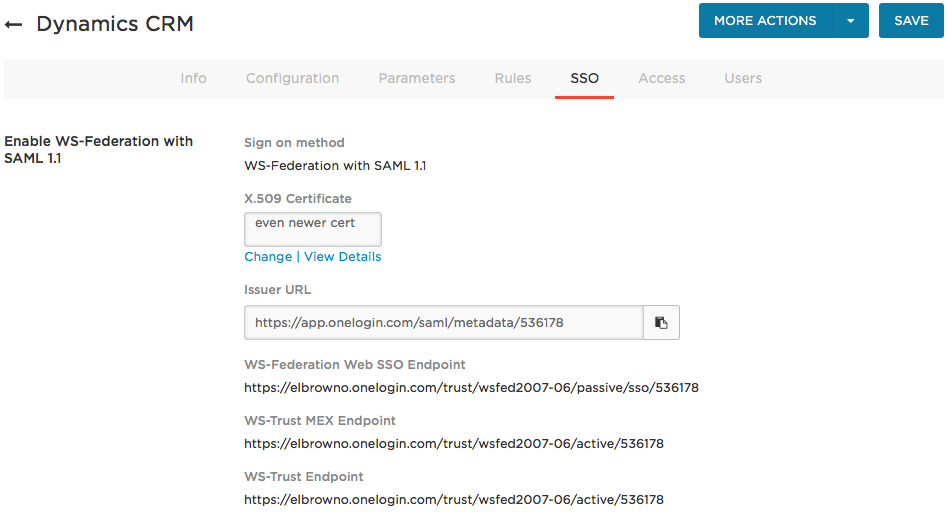Viewport: 947px width, 512px height.
Task: Click the 'X.509 Certificate' label
Action: (x=298, y=199)
